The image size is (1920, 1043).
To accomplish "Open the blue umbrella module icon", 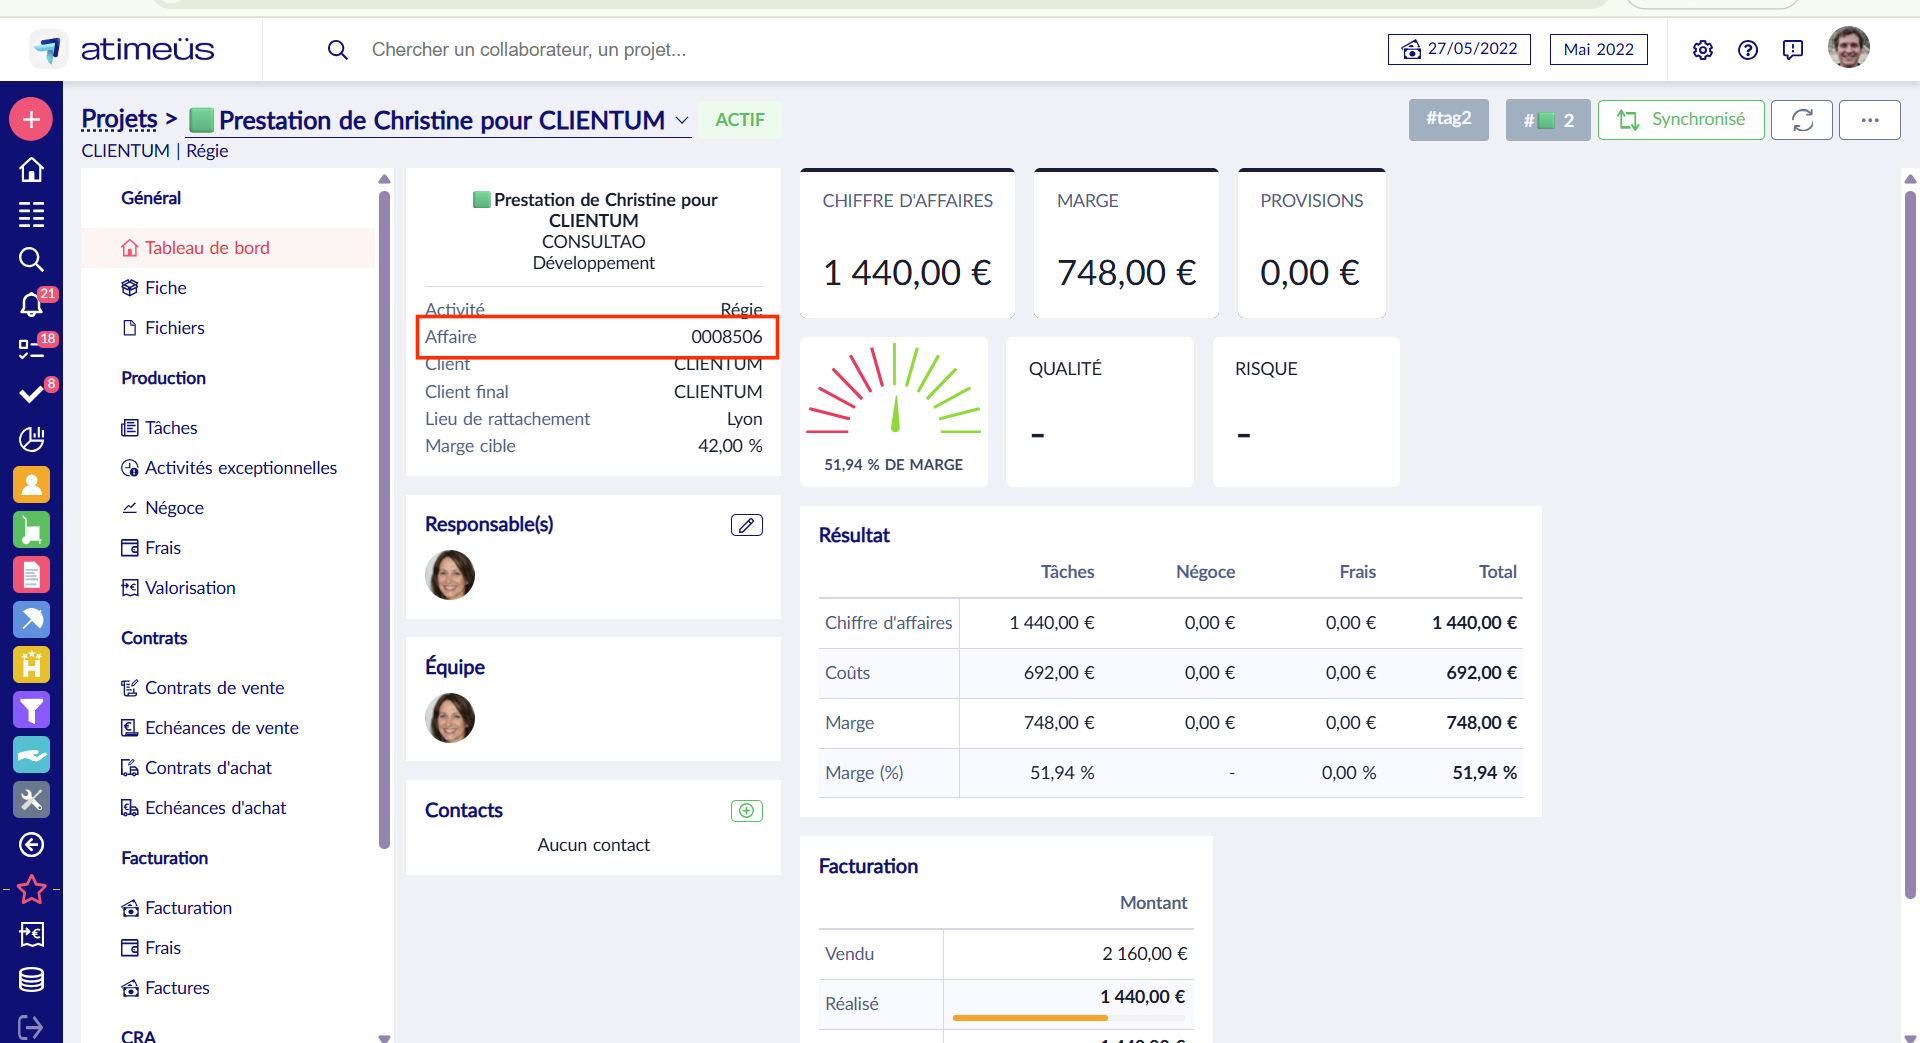I will pyautogui.click(x=31, y=620).
